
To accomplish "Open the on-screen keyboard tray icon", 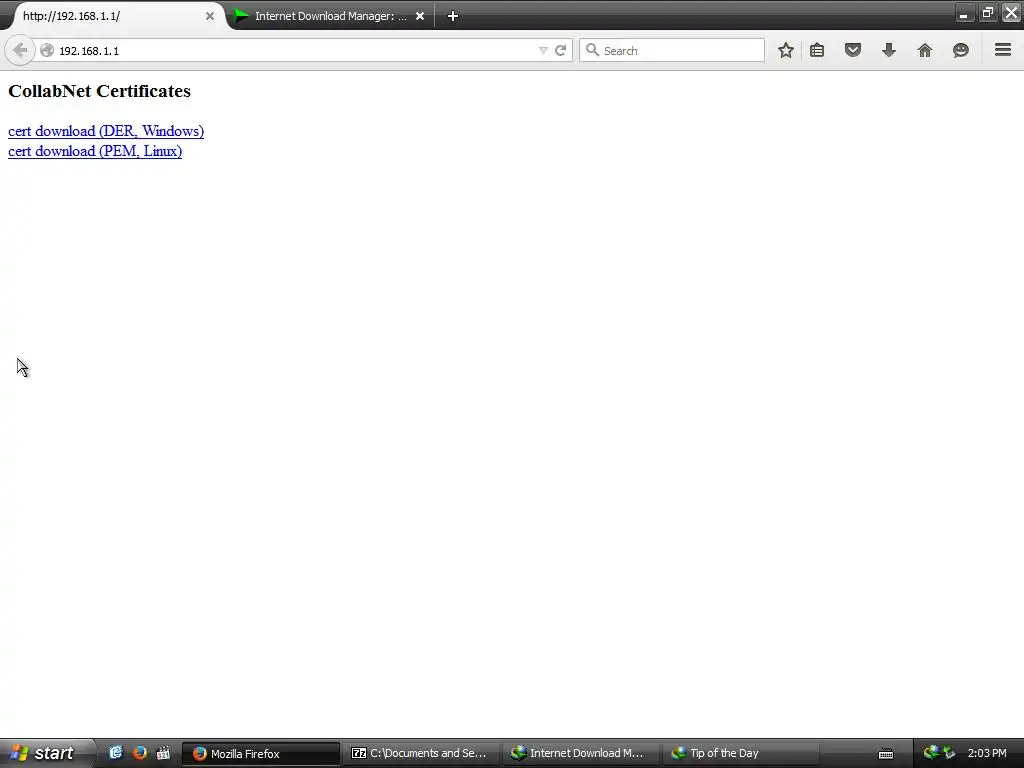I will point(886,754).
